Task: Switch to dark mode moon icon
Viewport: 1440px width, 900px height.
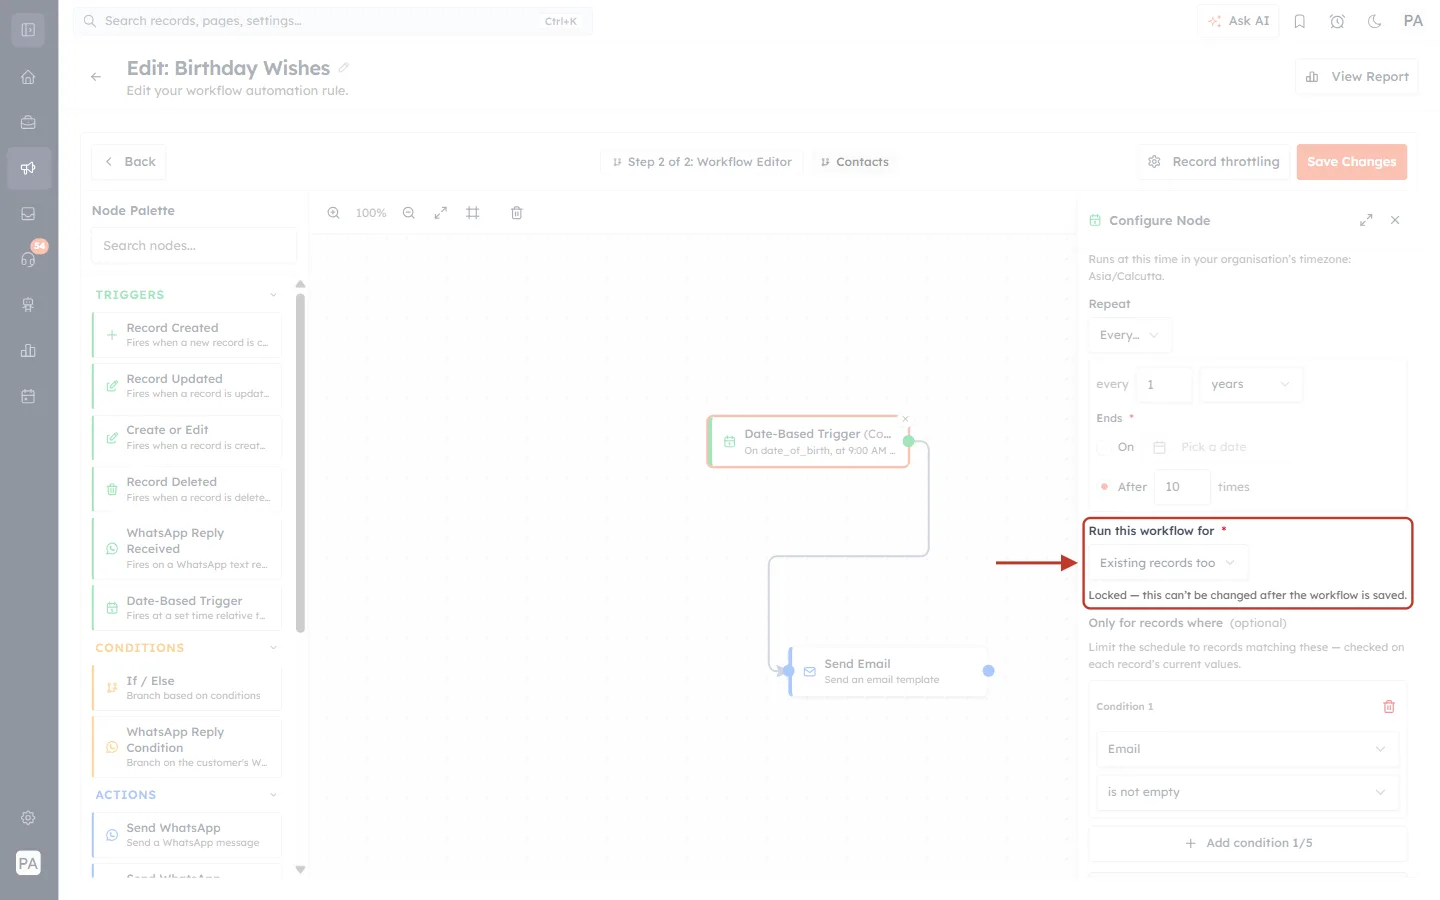Action: click(1375, 21)
